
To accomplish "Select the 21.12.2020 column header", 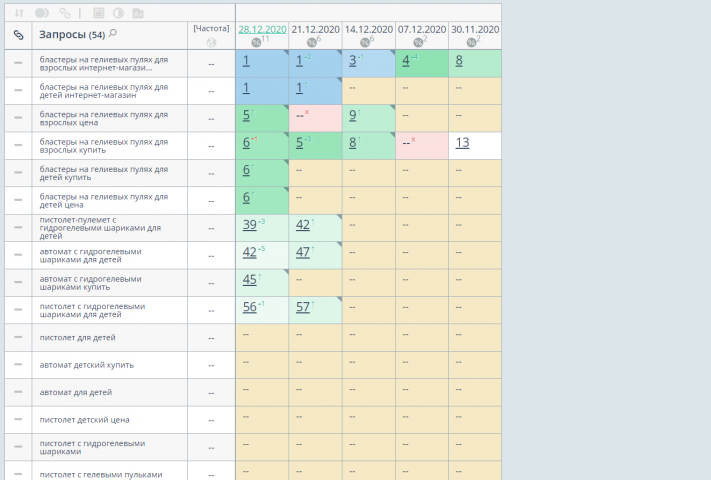I will (315, 29).
